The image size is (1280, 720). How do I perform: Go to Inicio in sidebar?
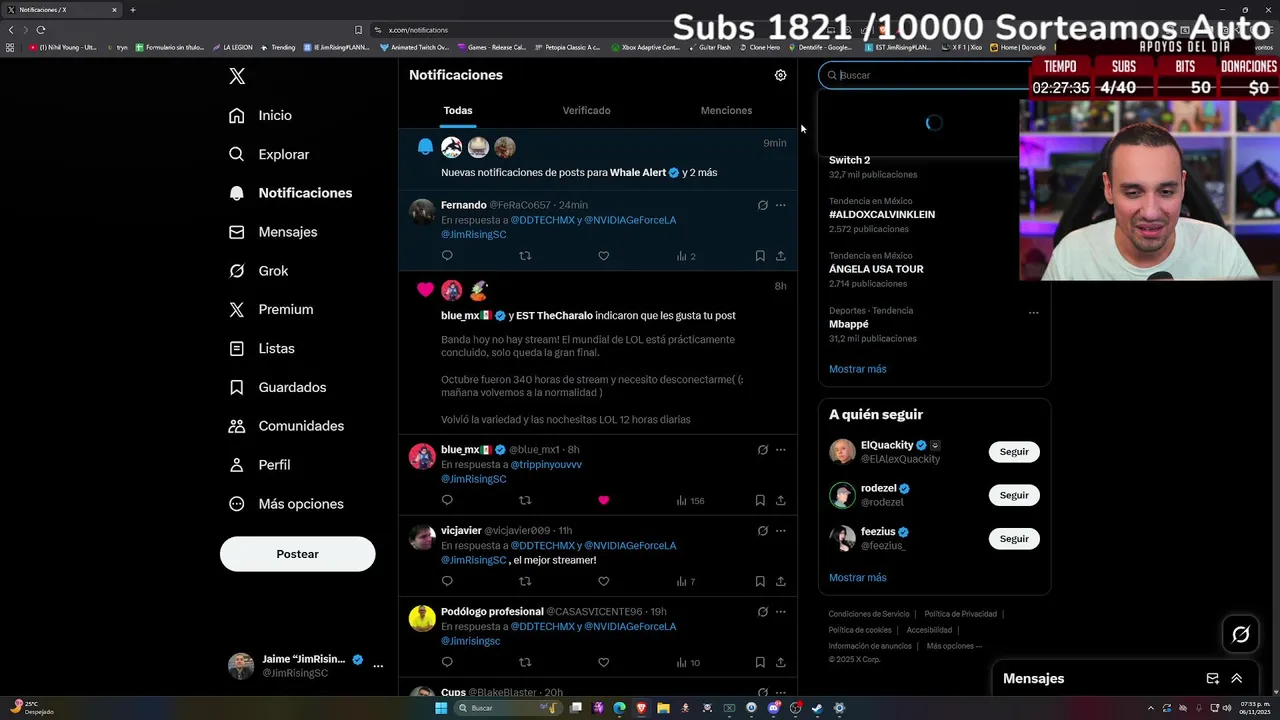[260, 115]
